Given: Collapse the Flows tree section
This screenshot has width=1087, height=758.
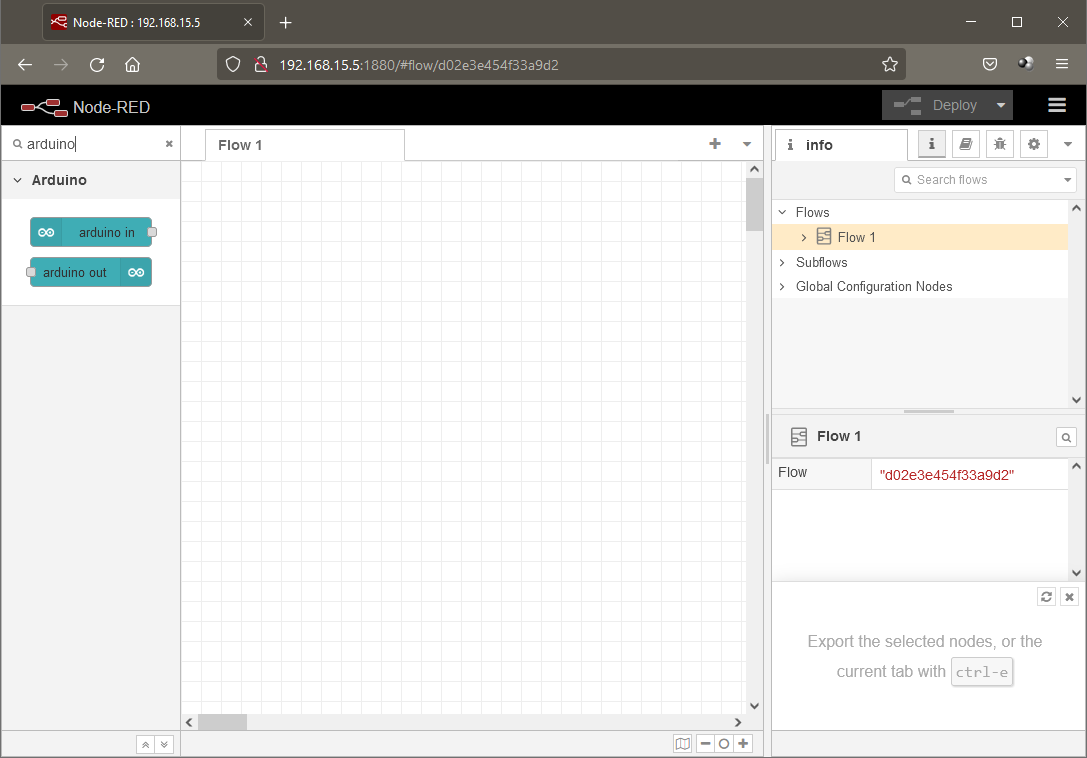Looking at the screenshot, I should click(783, 212).
